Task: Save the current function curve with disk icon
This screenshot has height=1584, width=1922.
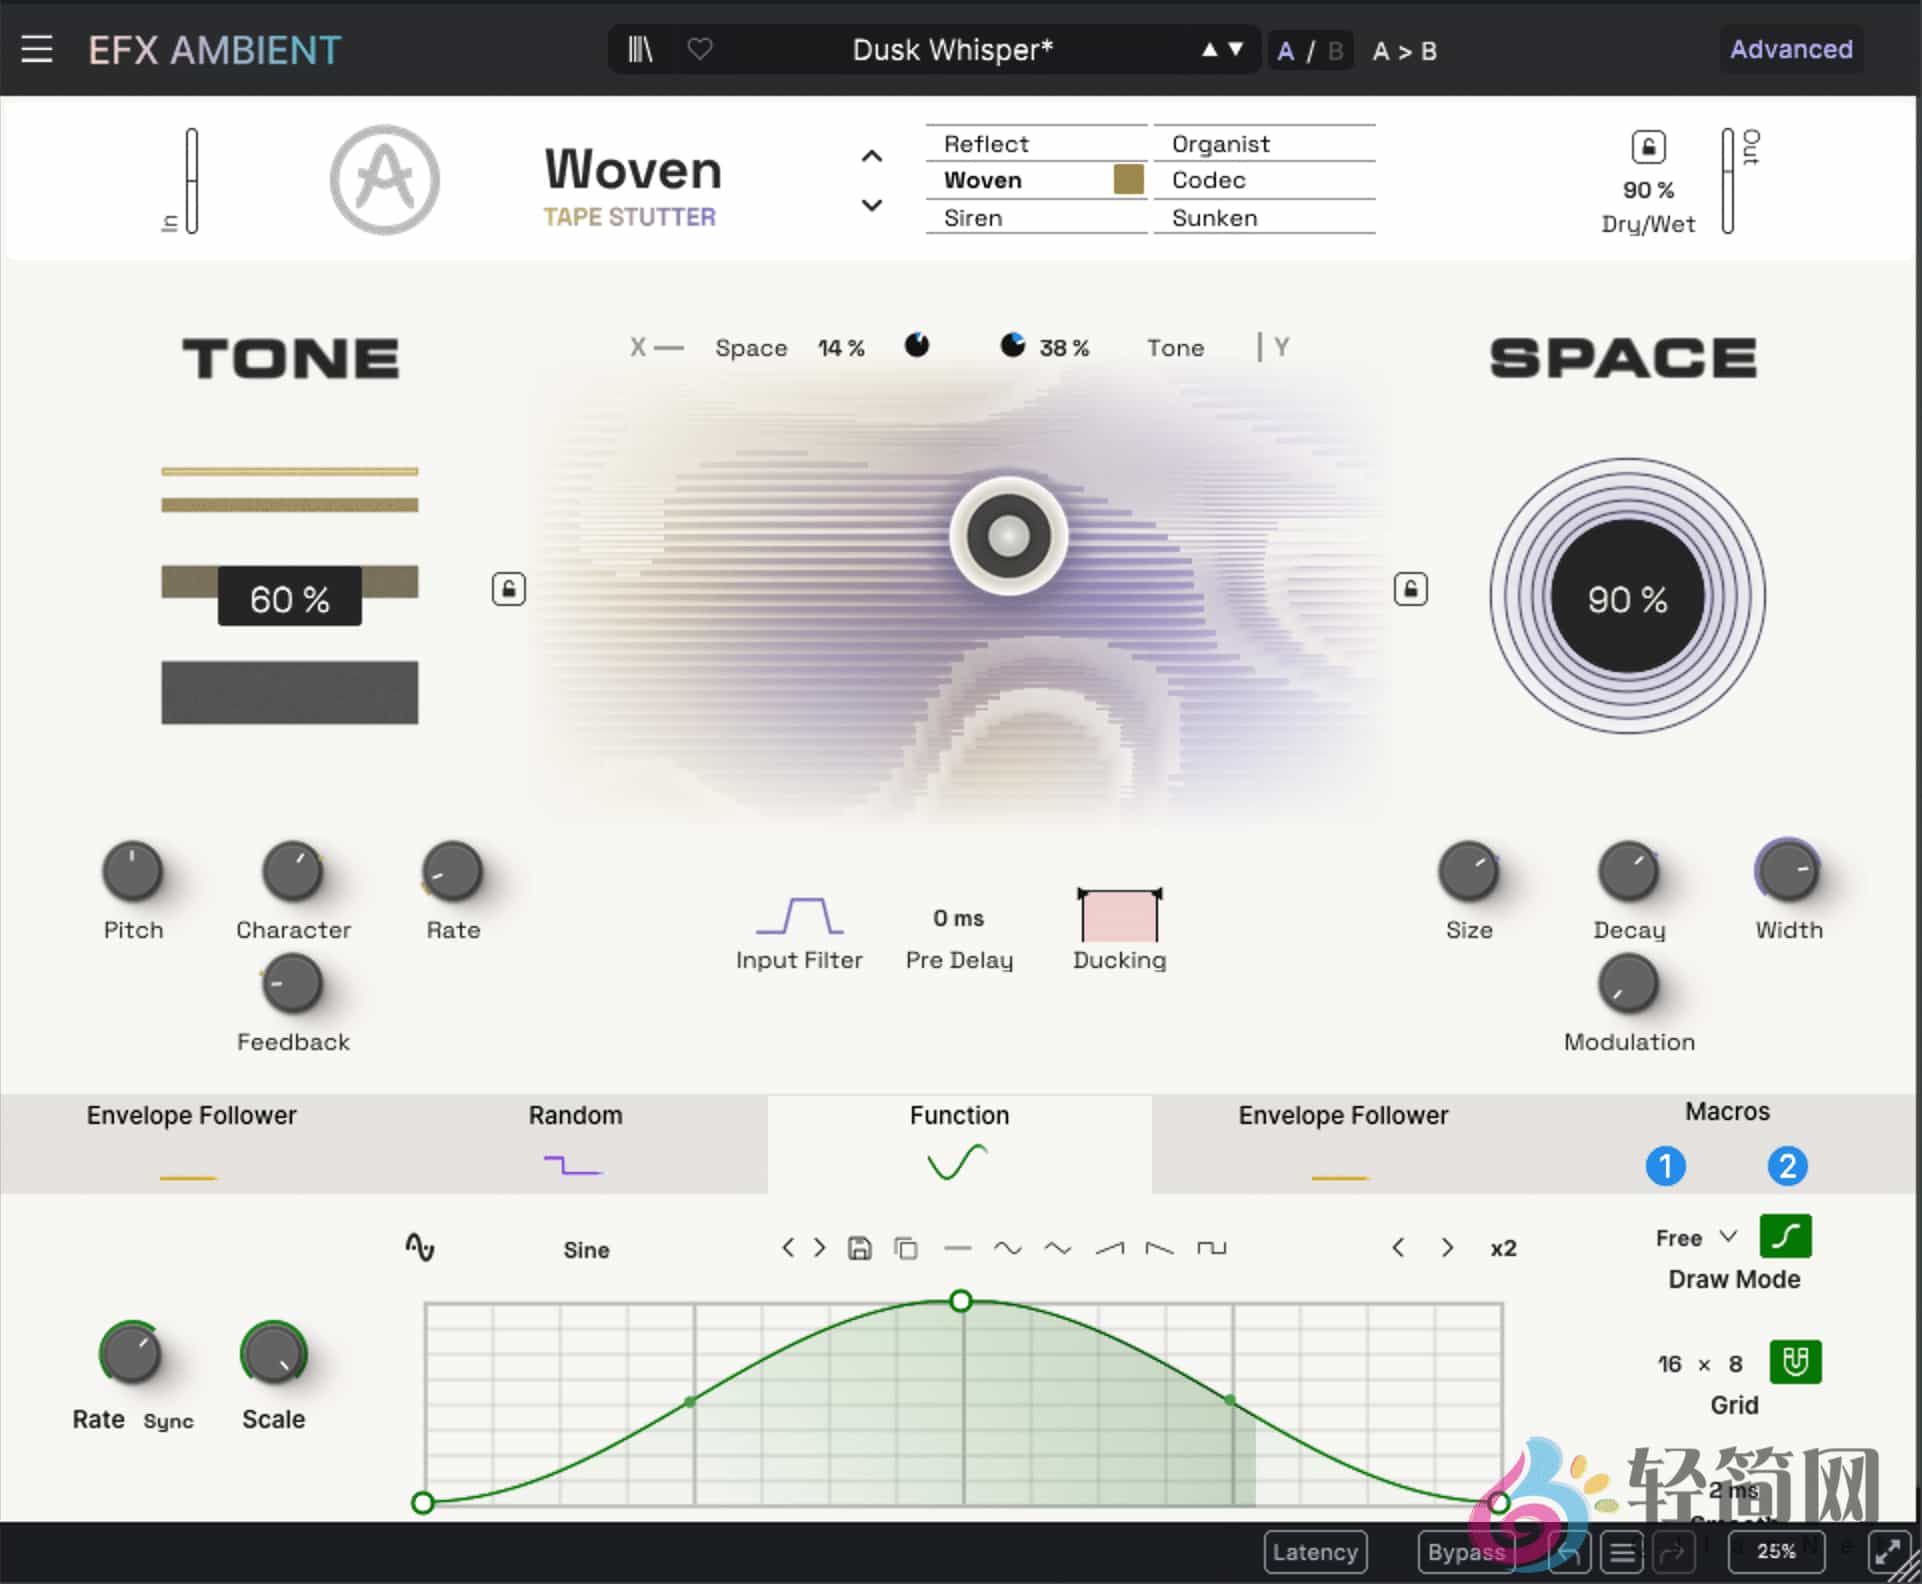Action: (x=859, y=1247)
